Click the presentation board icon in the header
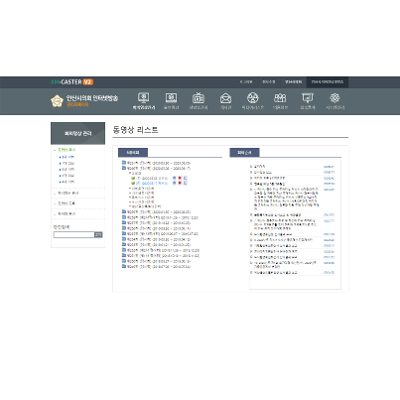400x400 pixels. coord(307,98)
